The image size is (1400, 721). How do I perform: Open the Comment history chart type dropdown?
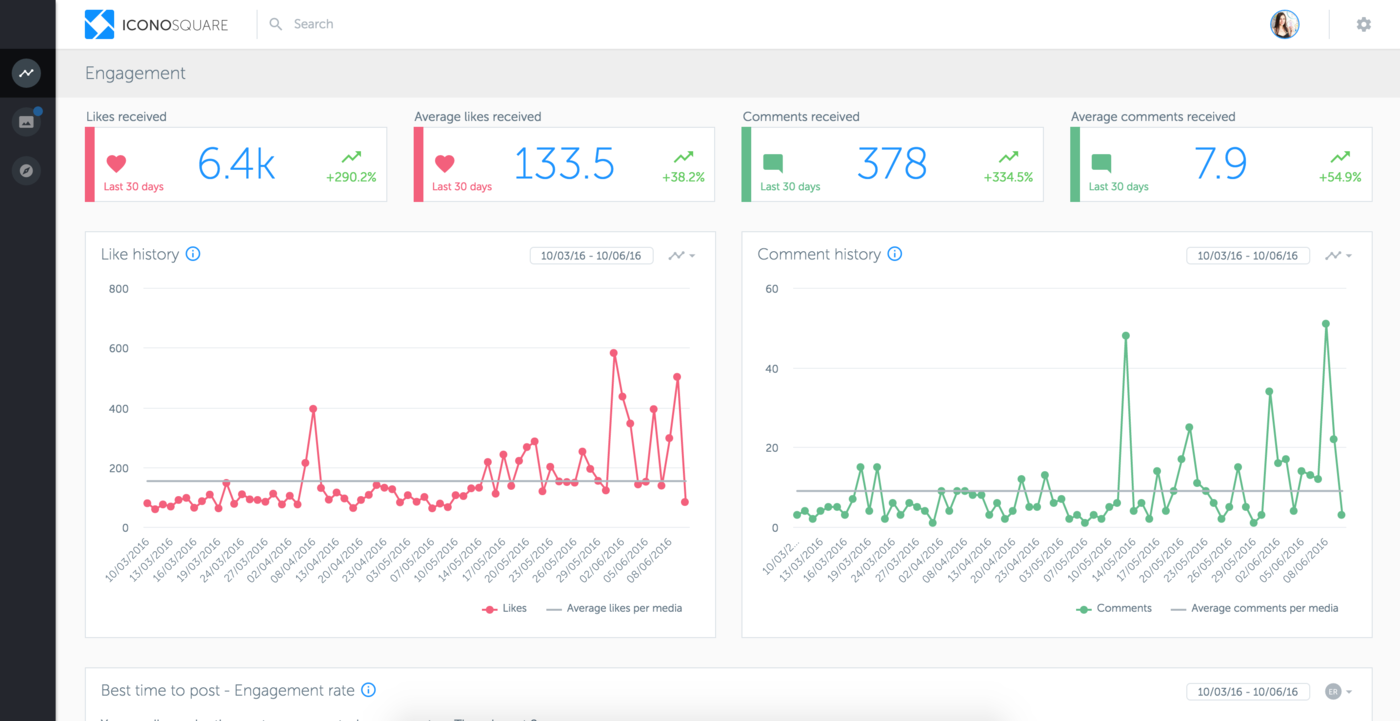[x=1339, y=256]
